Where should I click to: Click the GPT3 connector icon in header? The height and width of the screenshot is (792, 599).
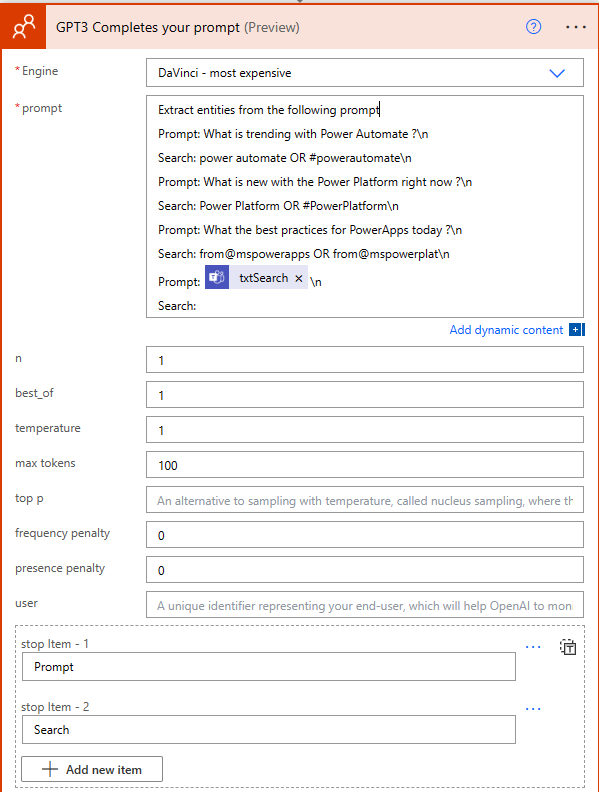tap(23, 27)
